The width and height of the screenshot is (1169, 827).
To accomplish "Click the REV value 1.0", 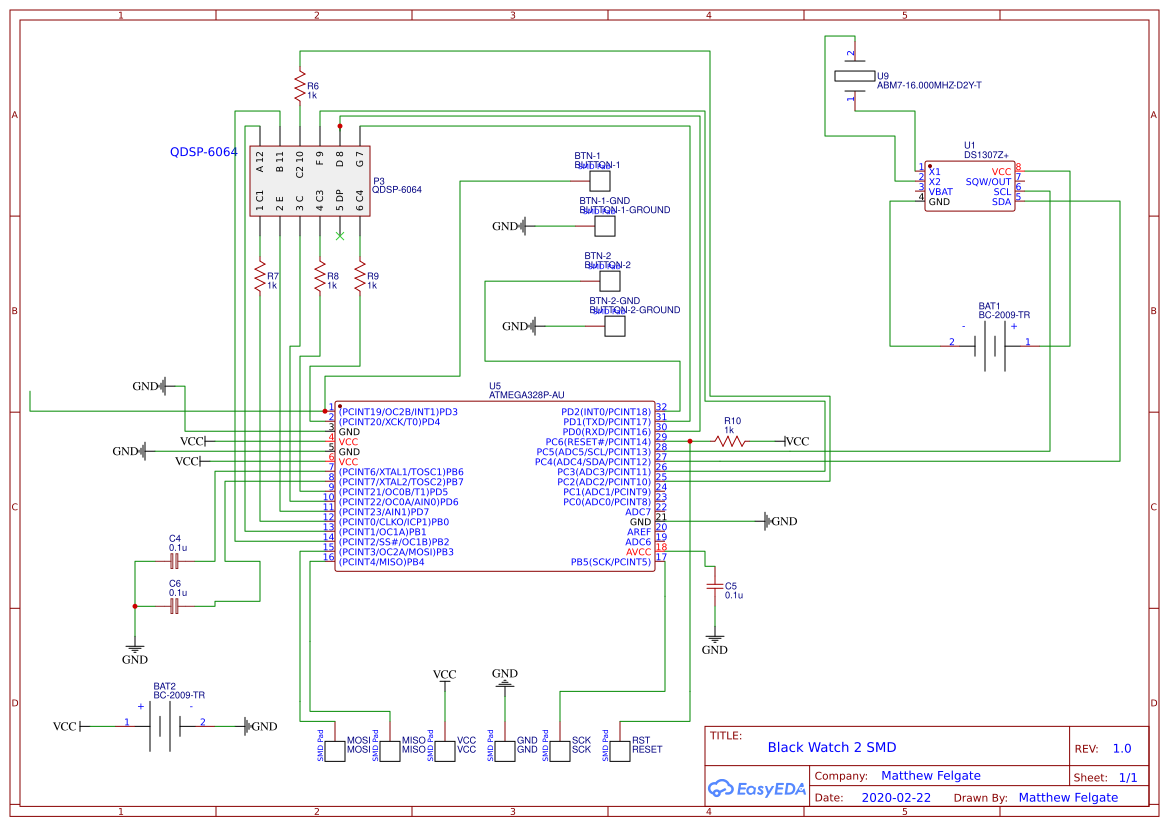I will (x=1122, y=749).
